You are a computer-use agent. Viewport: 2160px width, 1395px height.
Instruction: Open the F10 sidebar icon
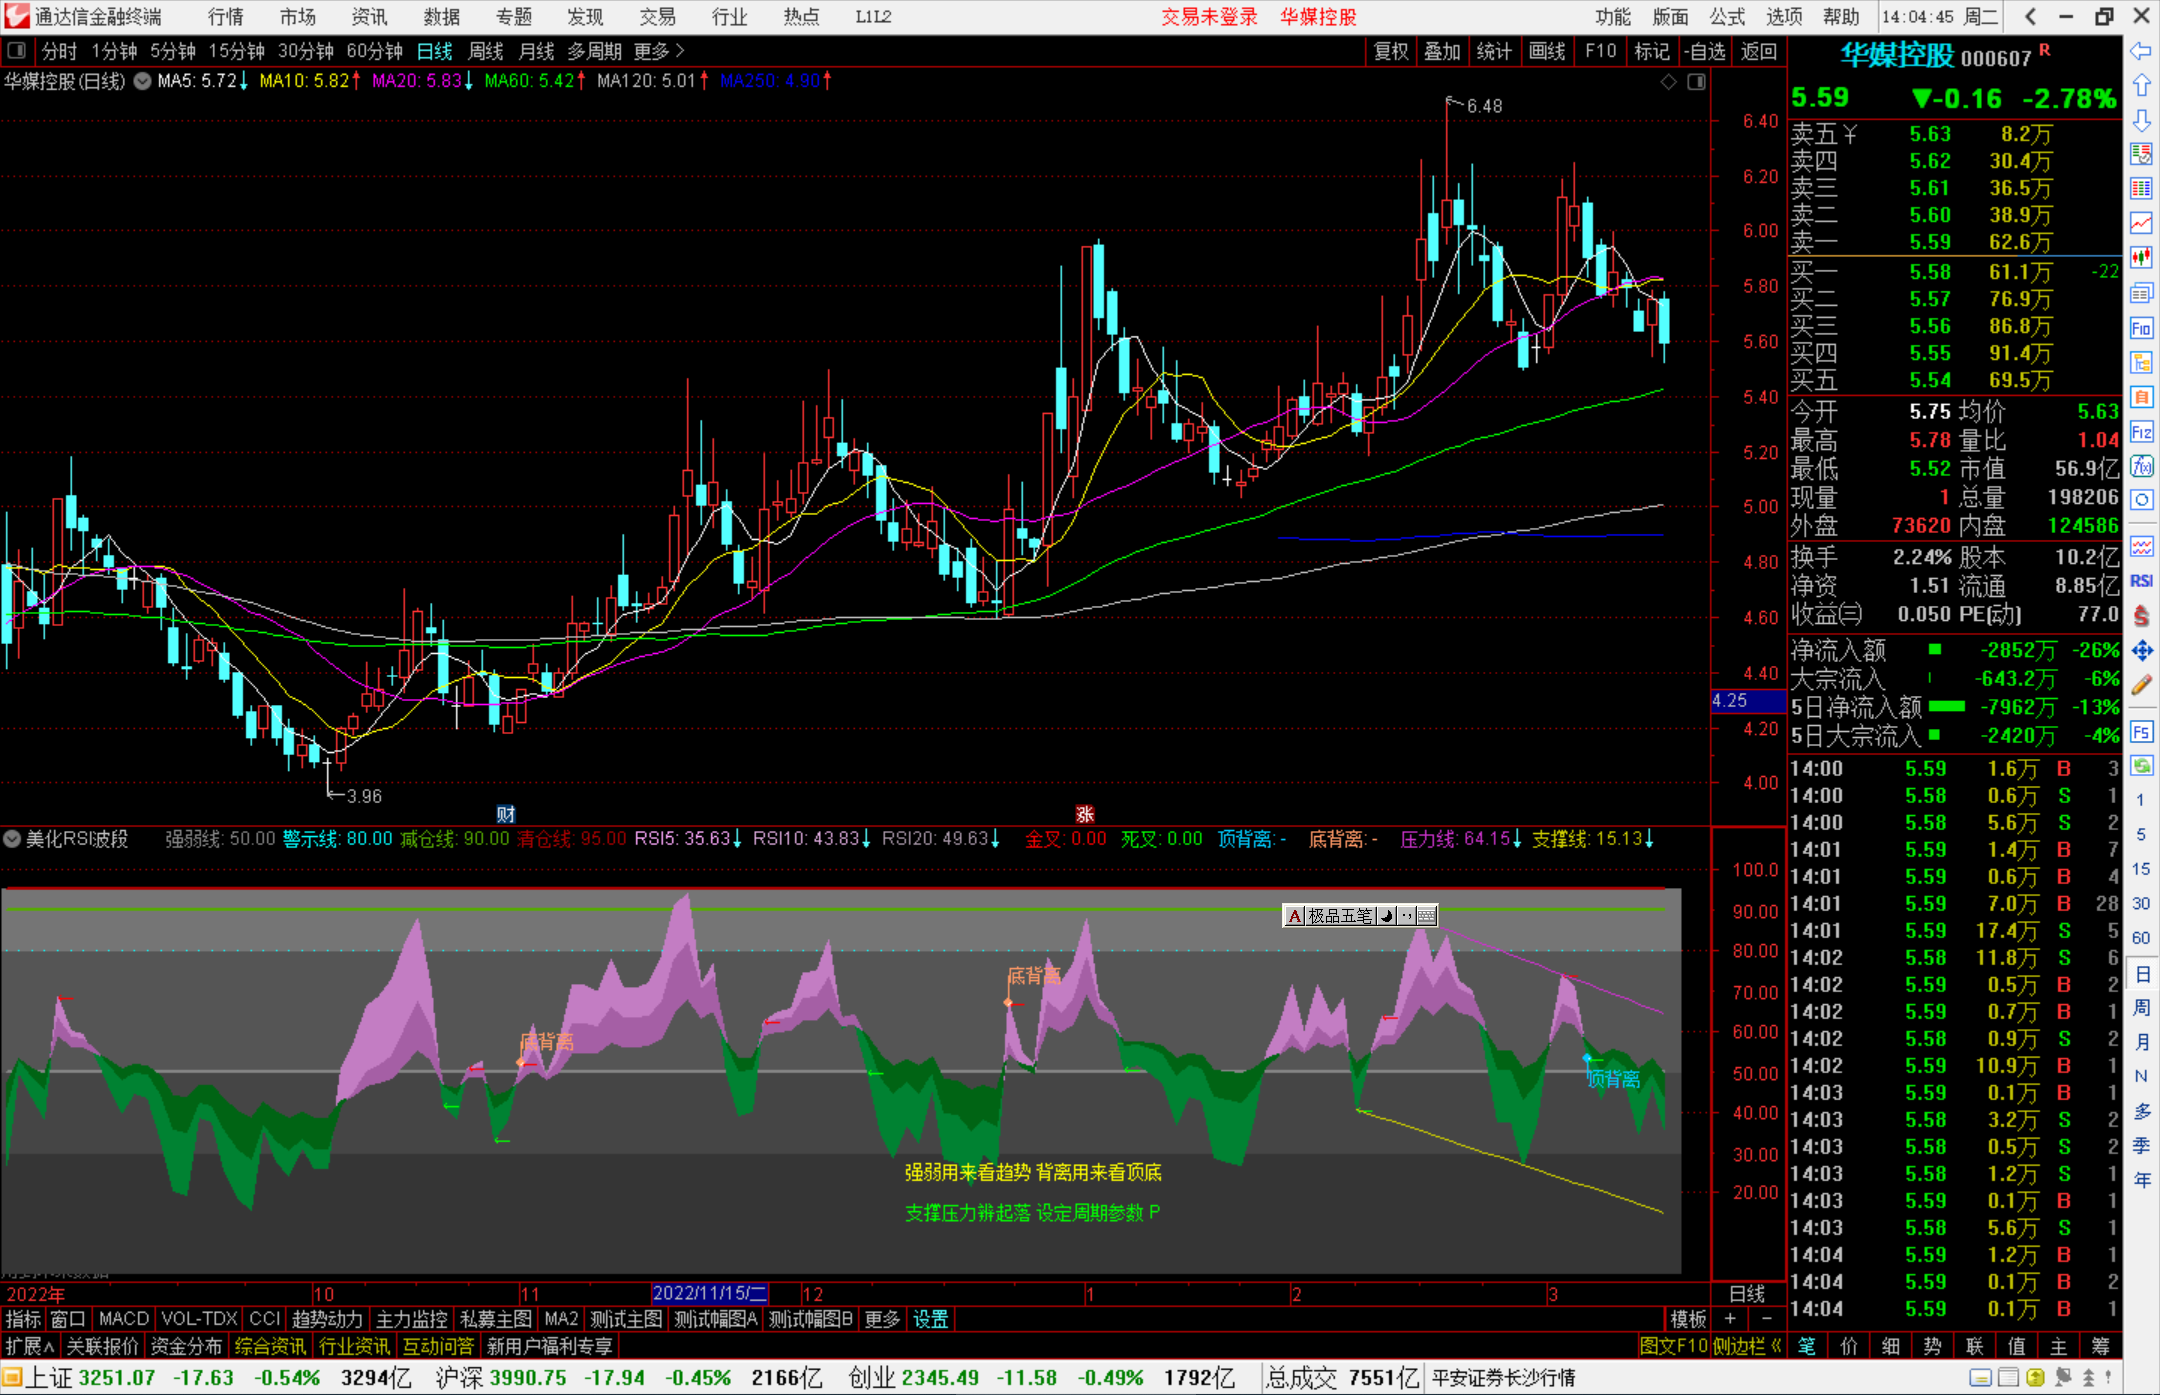tap(2141, 328)
